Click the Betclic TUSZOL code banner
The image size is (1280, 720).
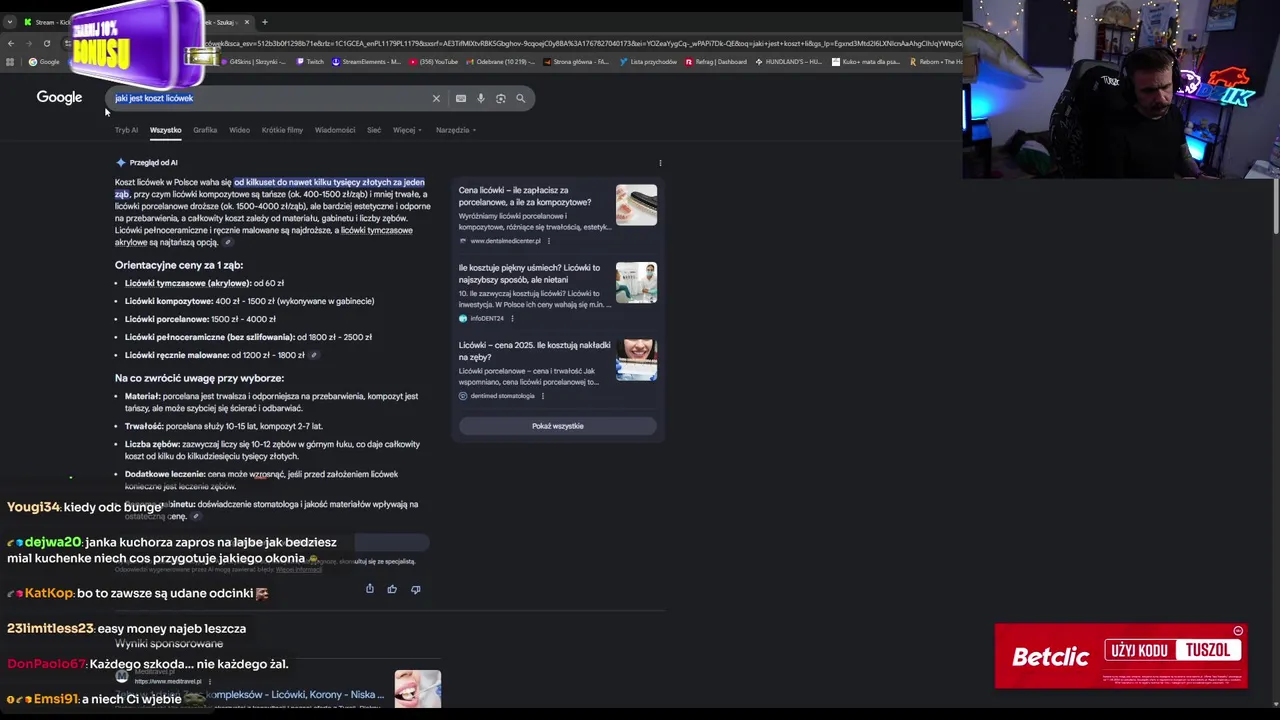(1120, 656)
